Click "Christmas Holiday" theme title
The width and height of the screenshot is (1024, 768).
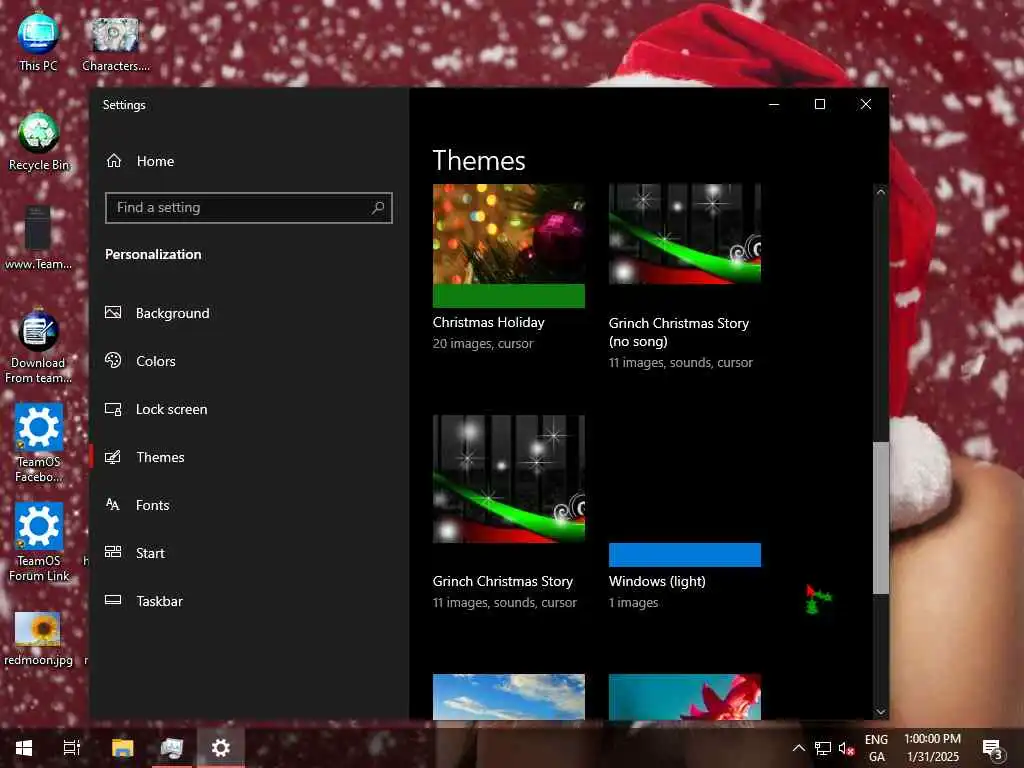[488, 322]
